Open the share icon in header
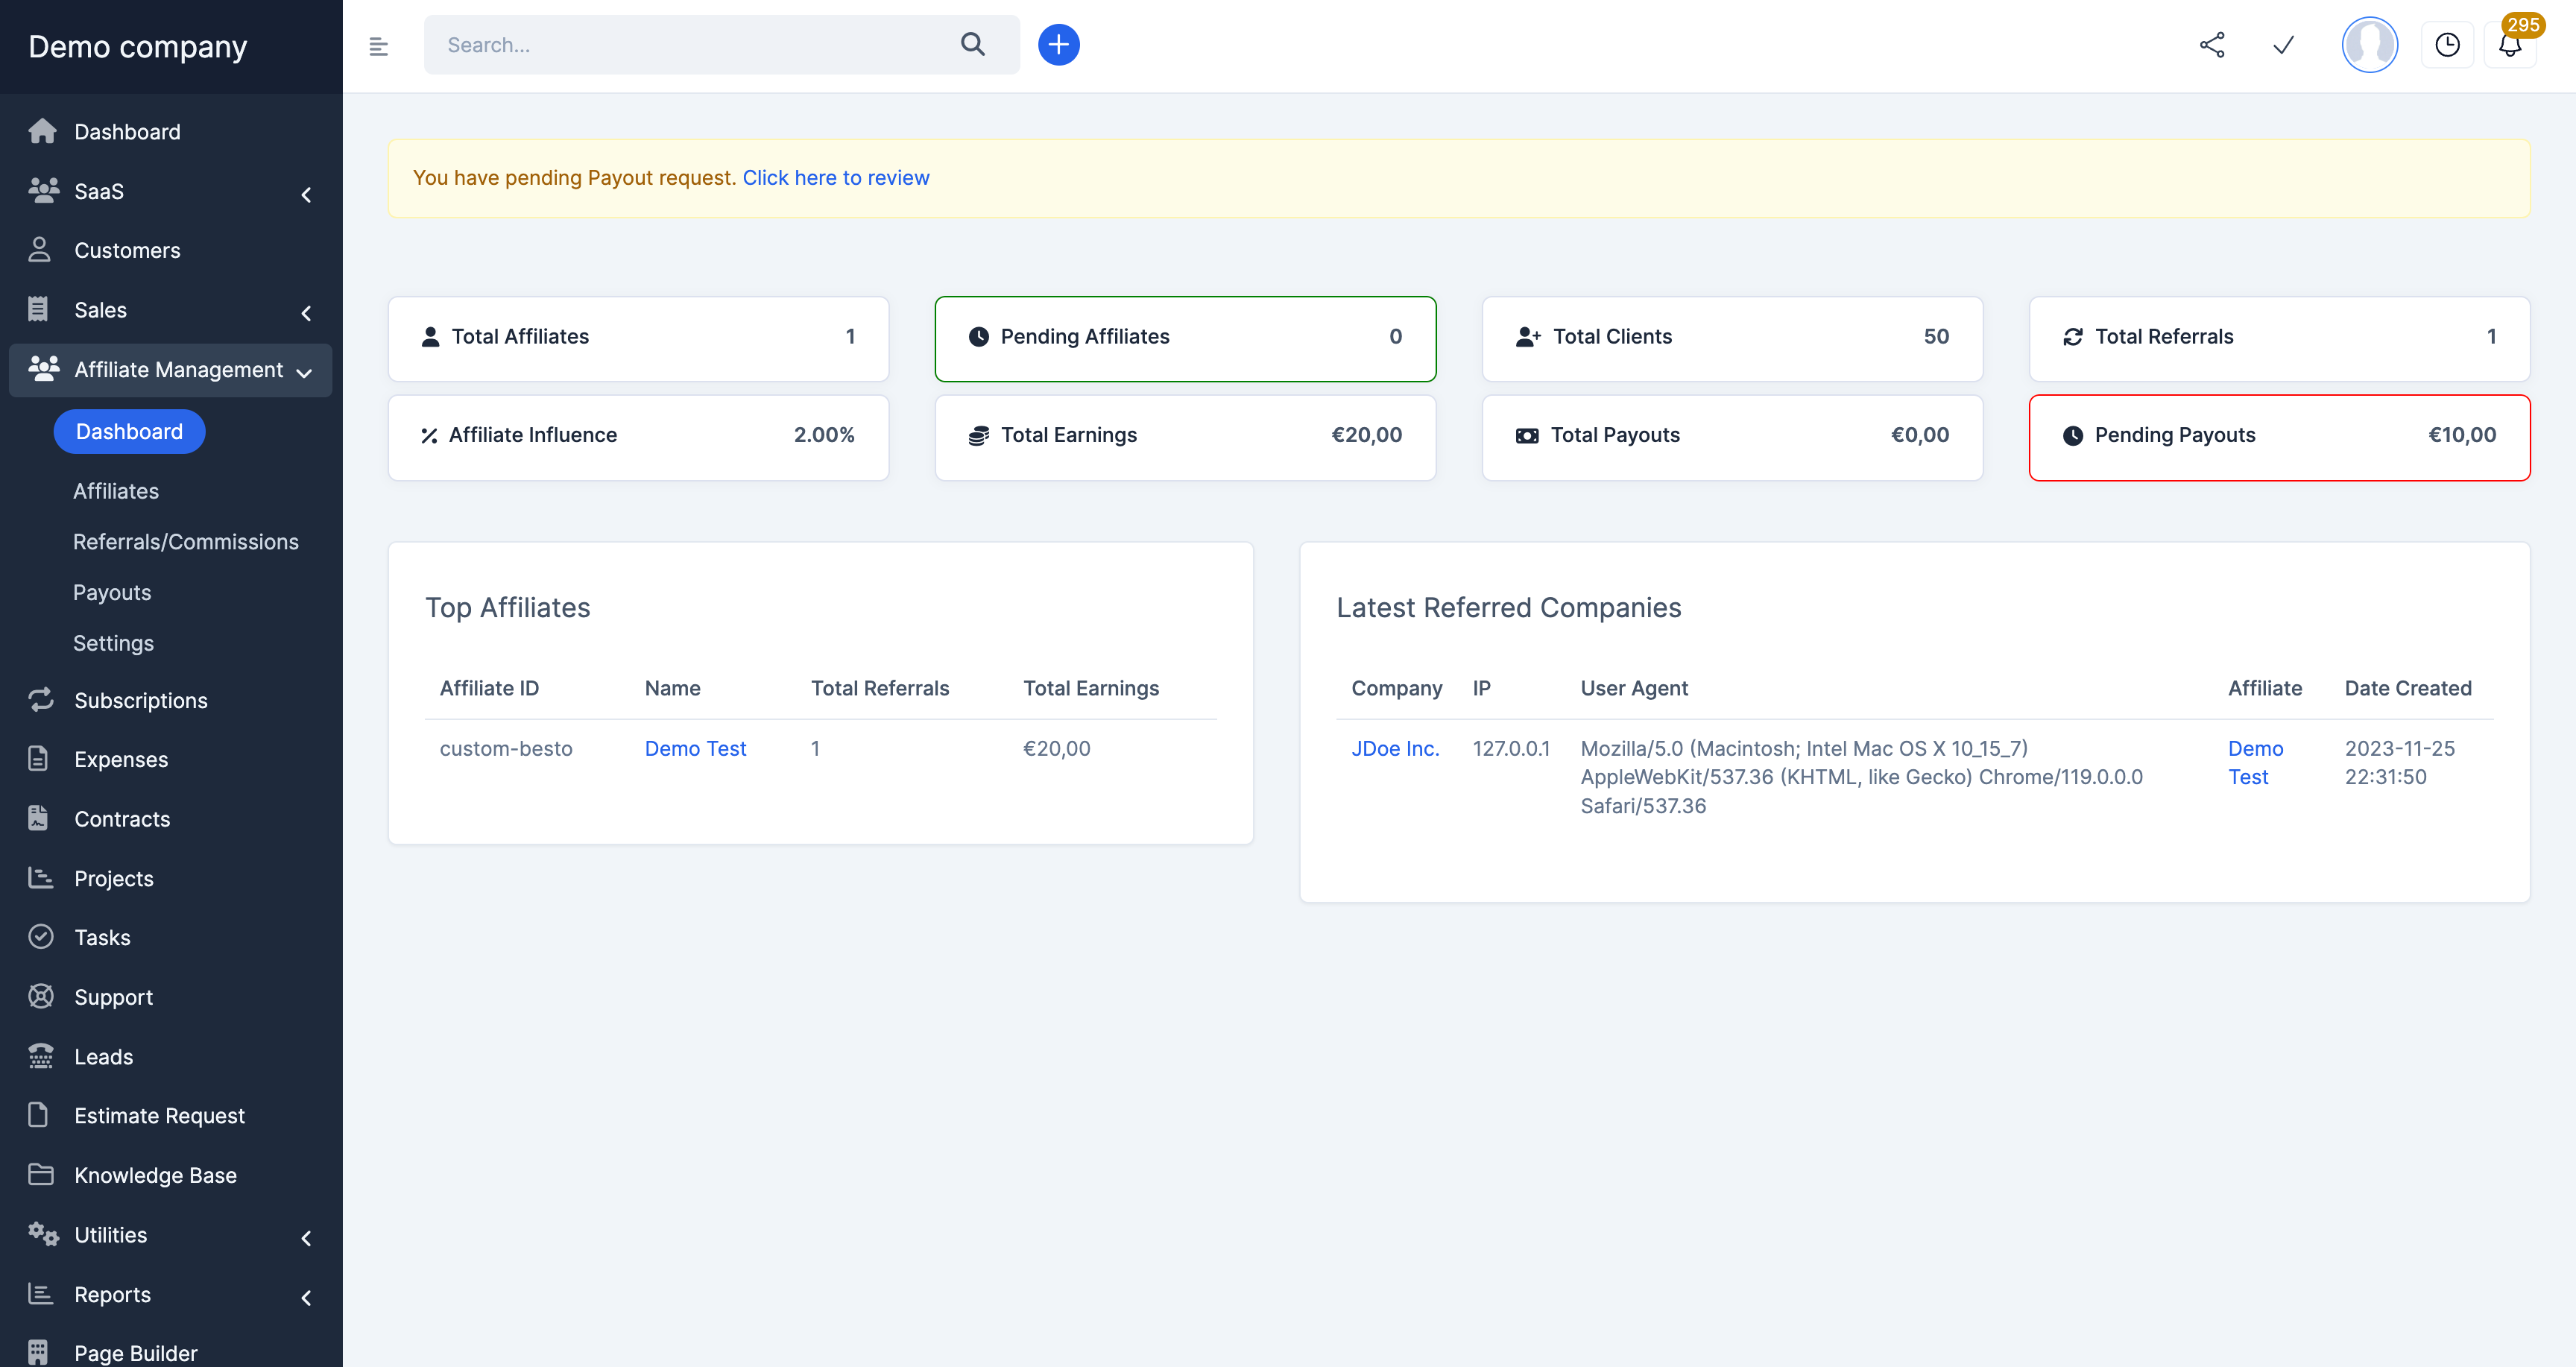 pyautogui.click(x=2212, y=45)
